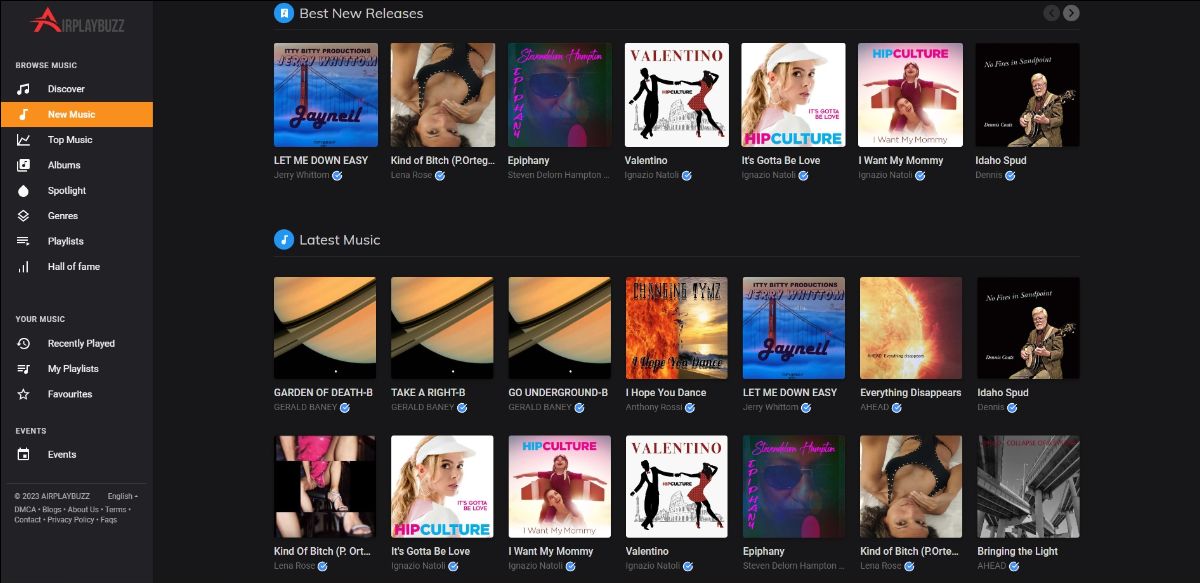Click the Playlists icon in Browse Music

[24, 241]
